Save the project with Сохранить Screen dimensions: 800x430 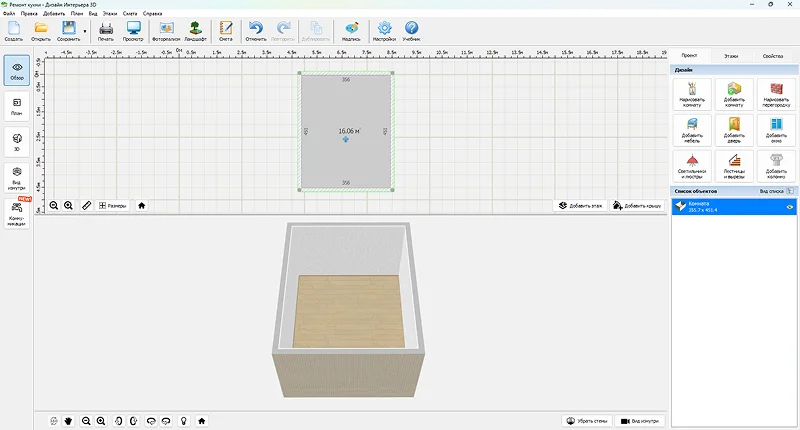click(x=68, y=31)
